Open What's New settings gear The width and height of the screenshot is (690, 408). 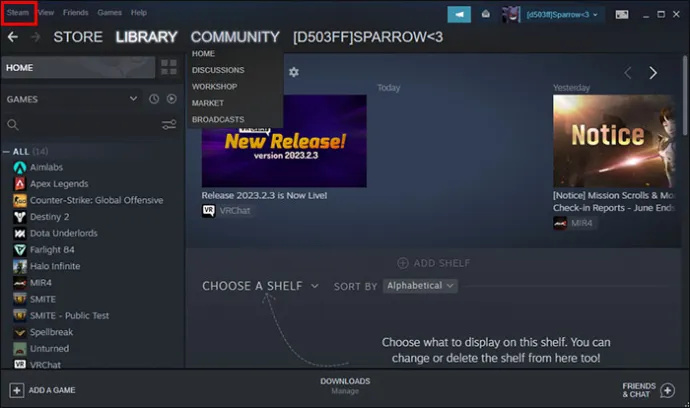(x=294, y=72)
